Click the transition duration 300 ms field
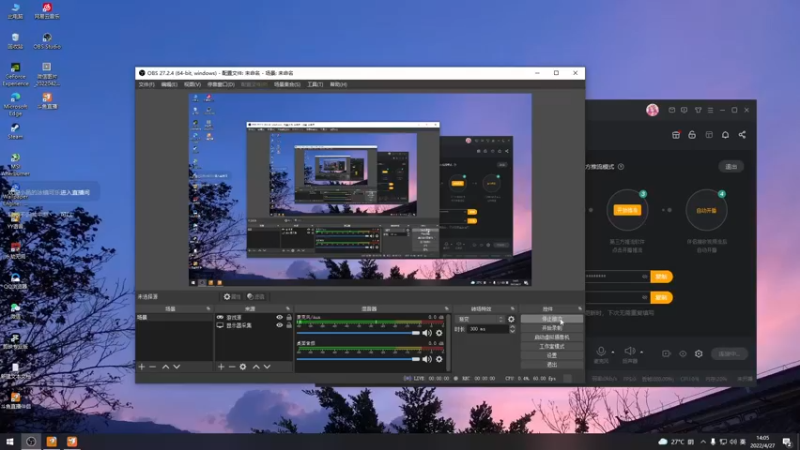Screen dimensions: 800x450 [x=488, y=329]
